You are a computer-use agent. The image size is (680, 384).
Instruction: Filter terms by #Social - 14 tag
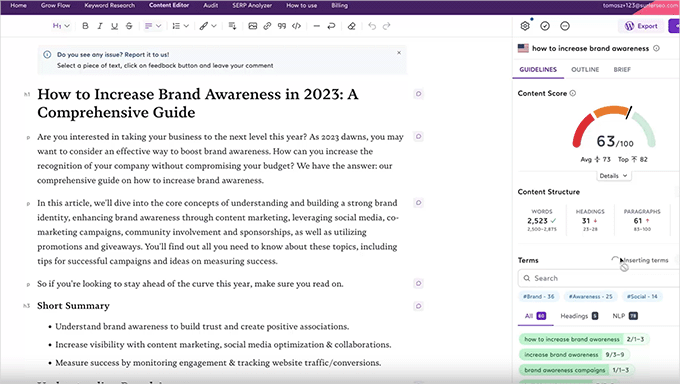pyautogui.click(x=642, y=297)
